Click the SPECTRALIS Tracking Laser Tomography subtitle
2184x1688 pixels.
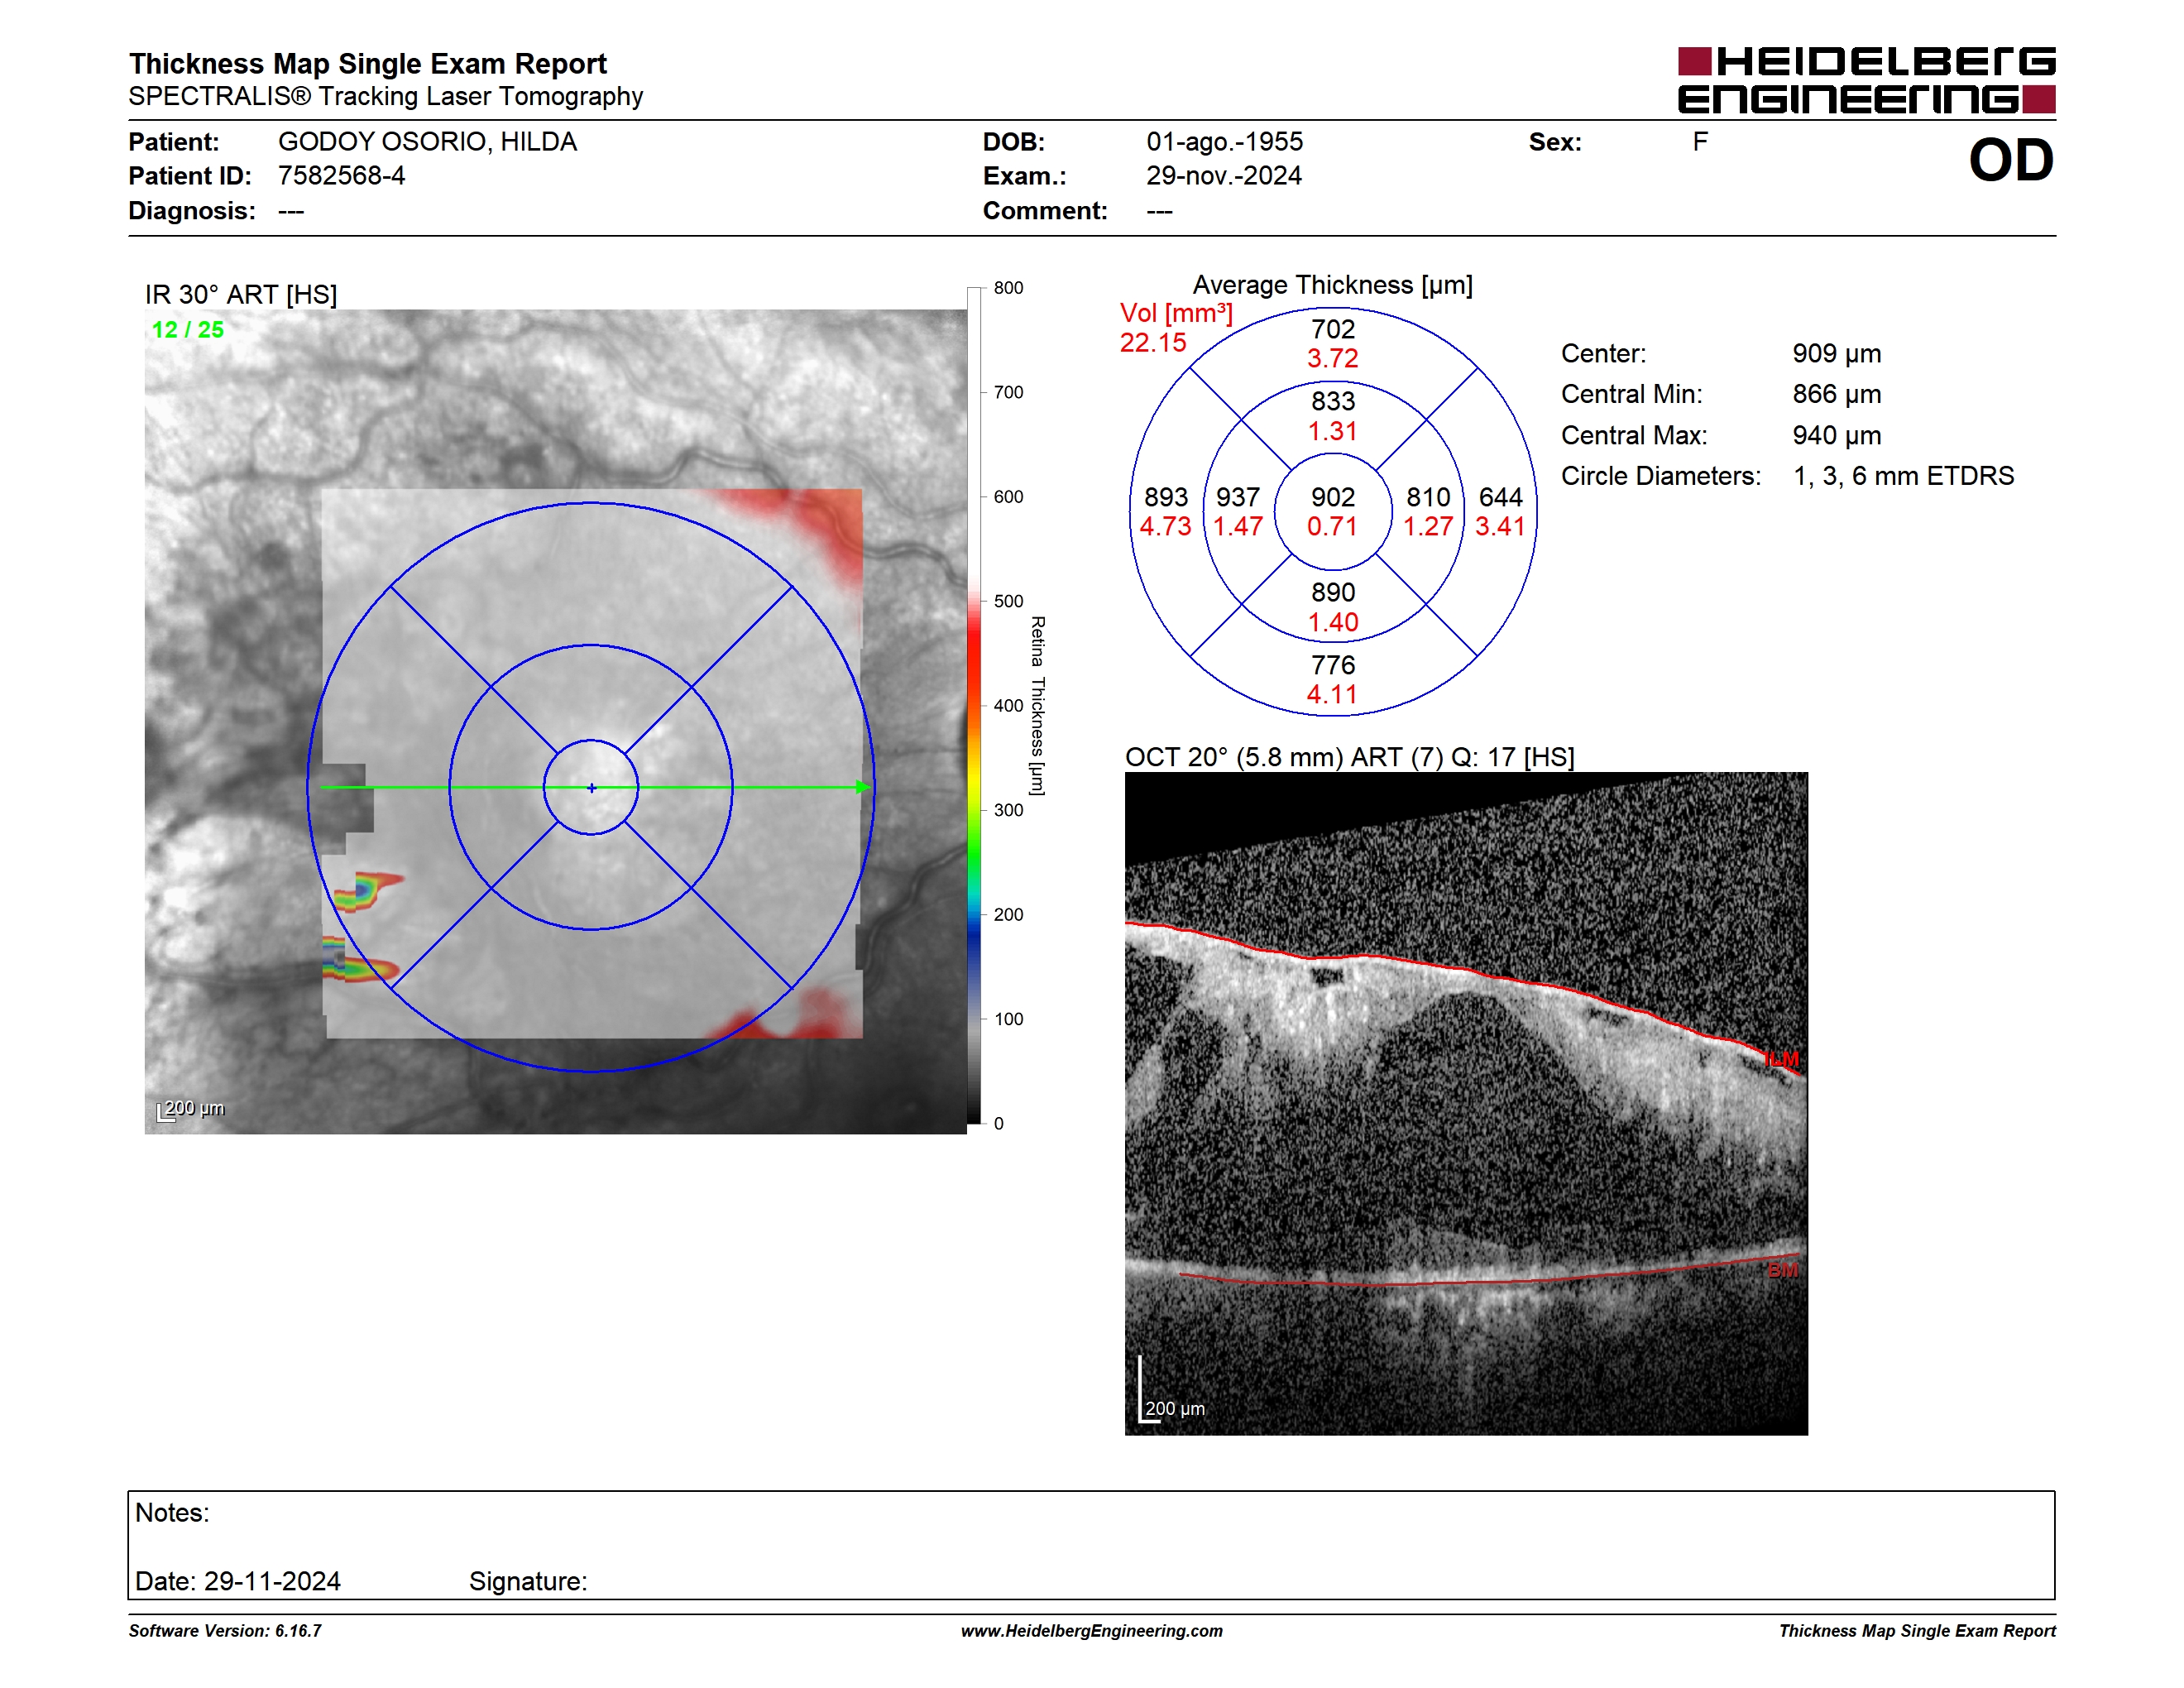click(385, 97)
